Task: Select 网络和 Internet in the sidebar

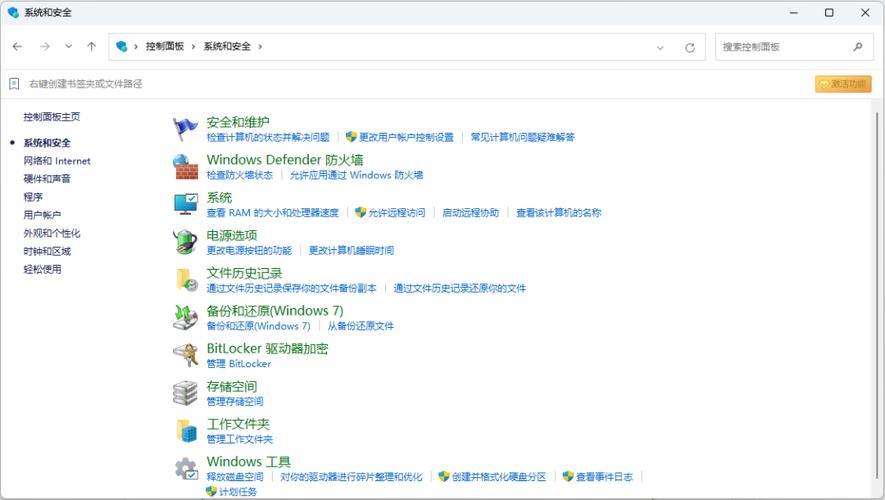Action: coord(57,161)
